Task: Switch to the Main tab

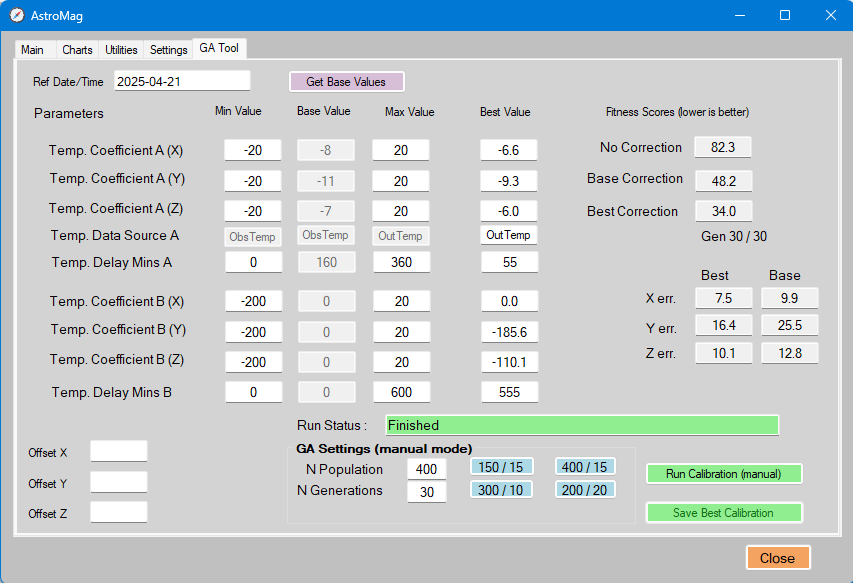Action: (32, 49)
